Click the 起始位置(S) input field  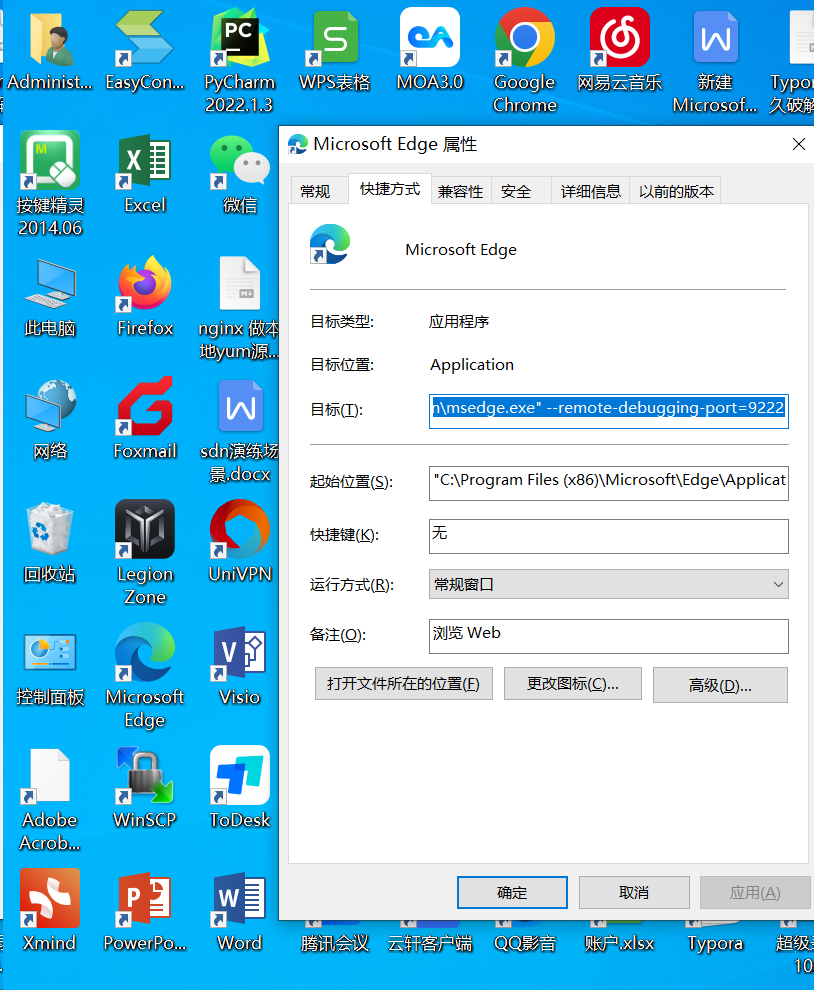[609, 483]
